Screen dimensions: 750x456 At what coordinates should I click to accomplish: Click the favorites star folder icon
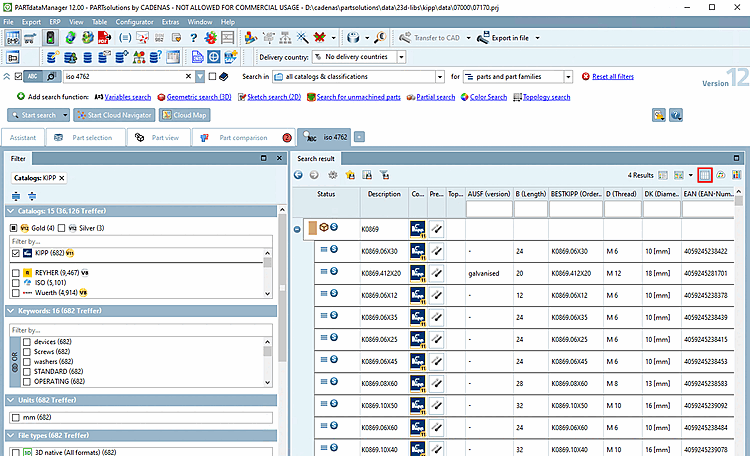(350, 175)
